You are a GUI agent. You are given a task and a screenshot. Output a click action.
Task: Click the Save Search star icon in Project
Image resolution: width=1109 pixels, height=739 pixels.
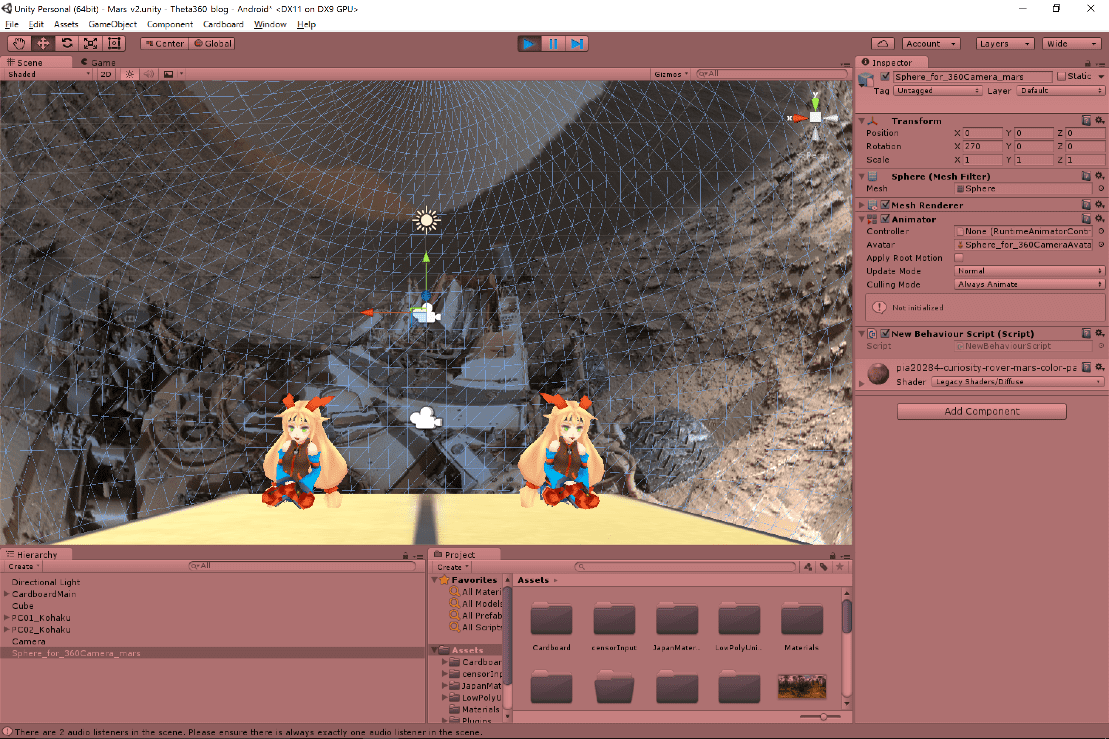840,567
